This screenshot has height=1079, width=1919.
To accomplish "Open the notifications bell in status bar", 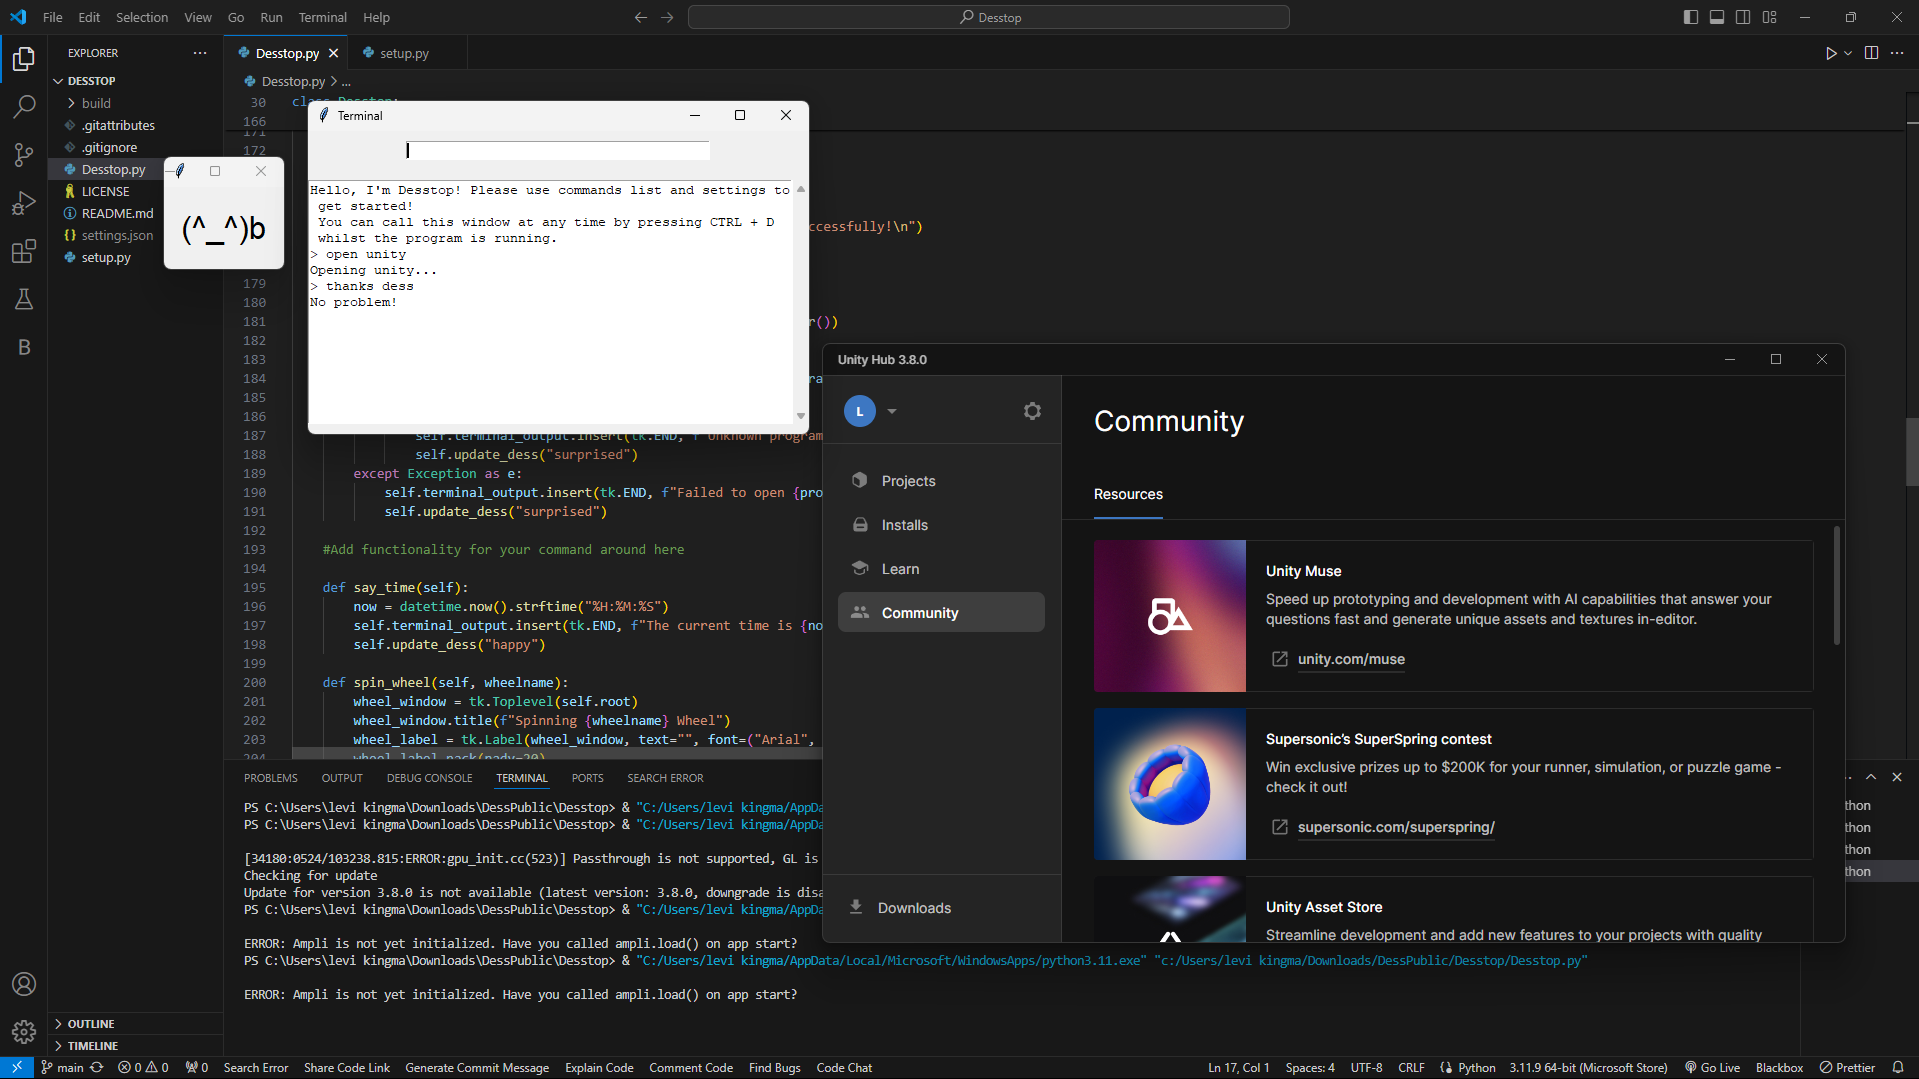I will tap(1897, 1068).
